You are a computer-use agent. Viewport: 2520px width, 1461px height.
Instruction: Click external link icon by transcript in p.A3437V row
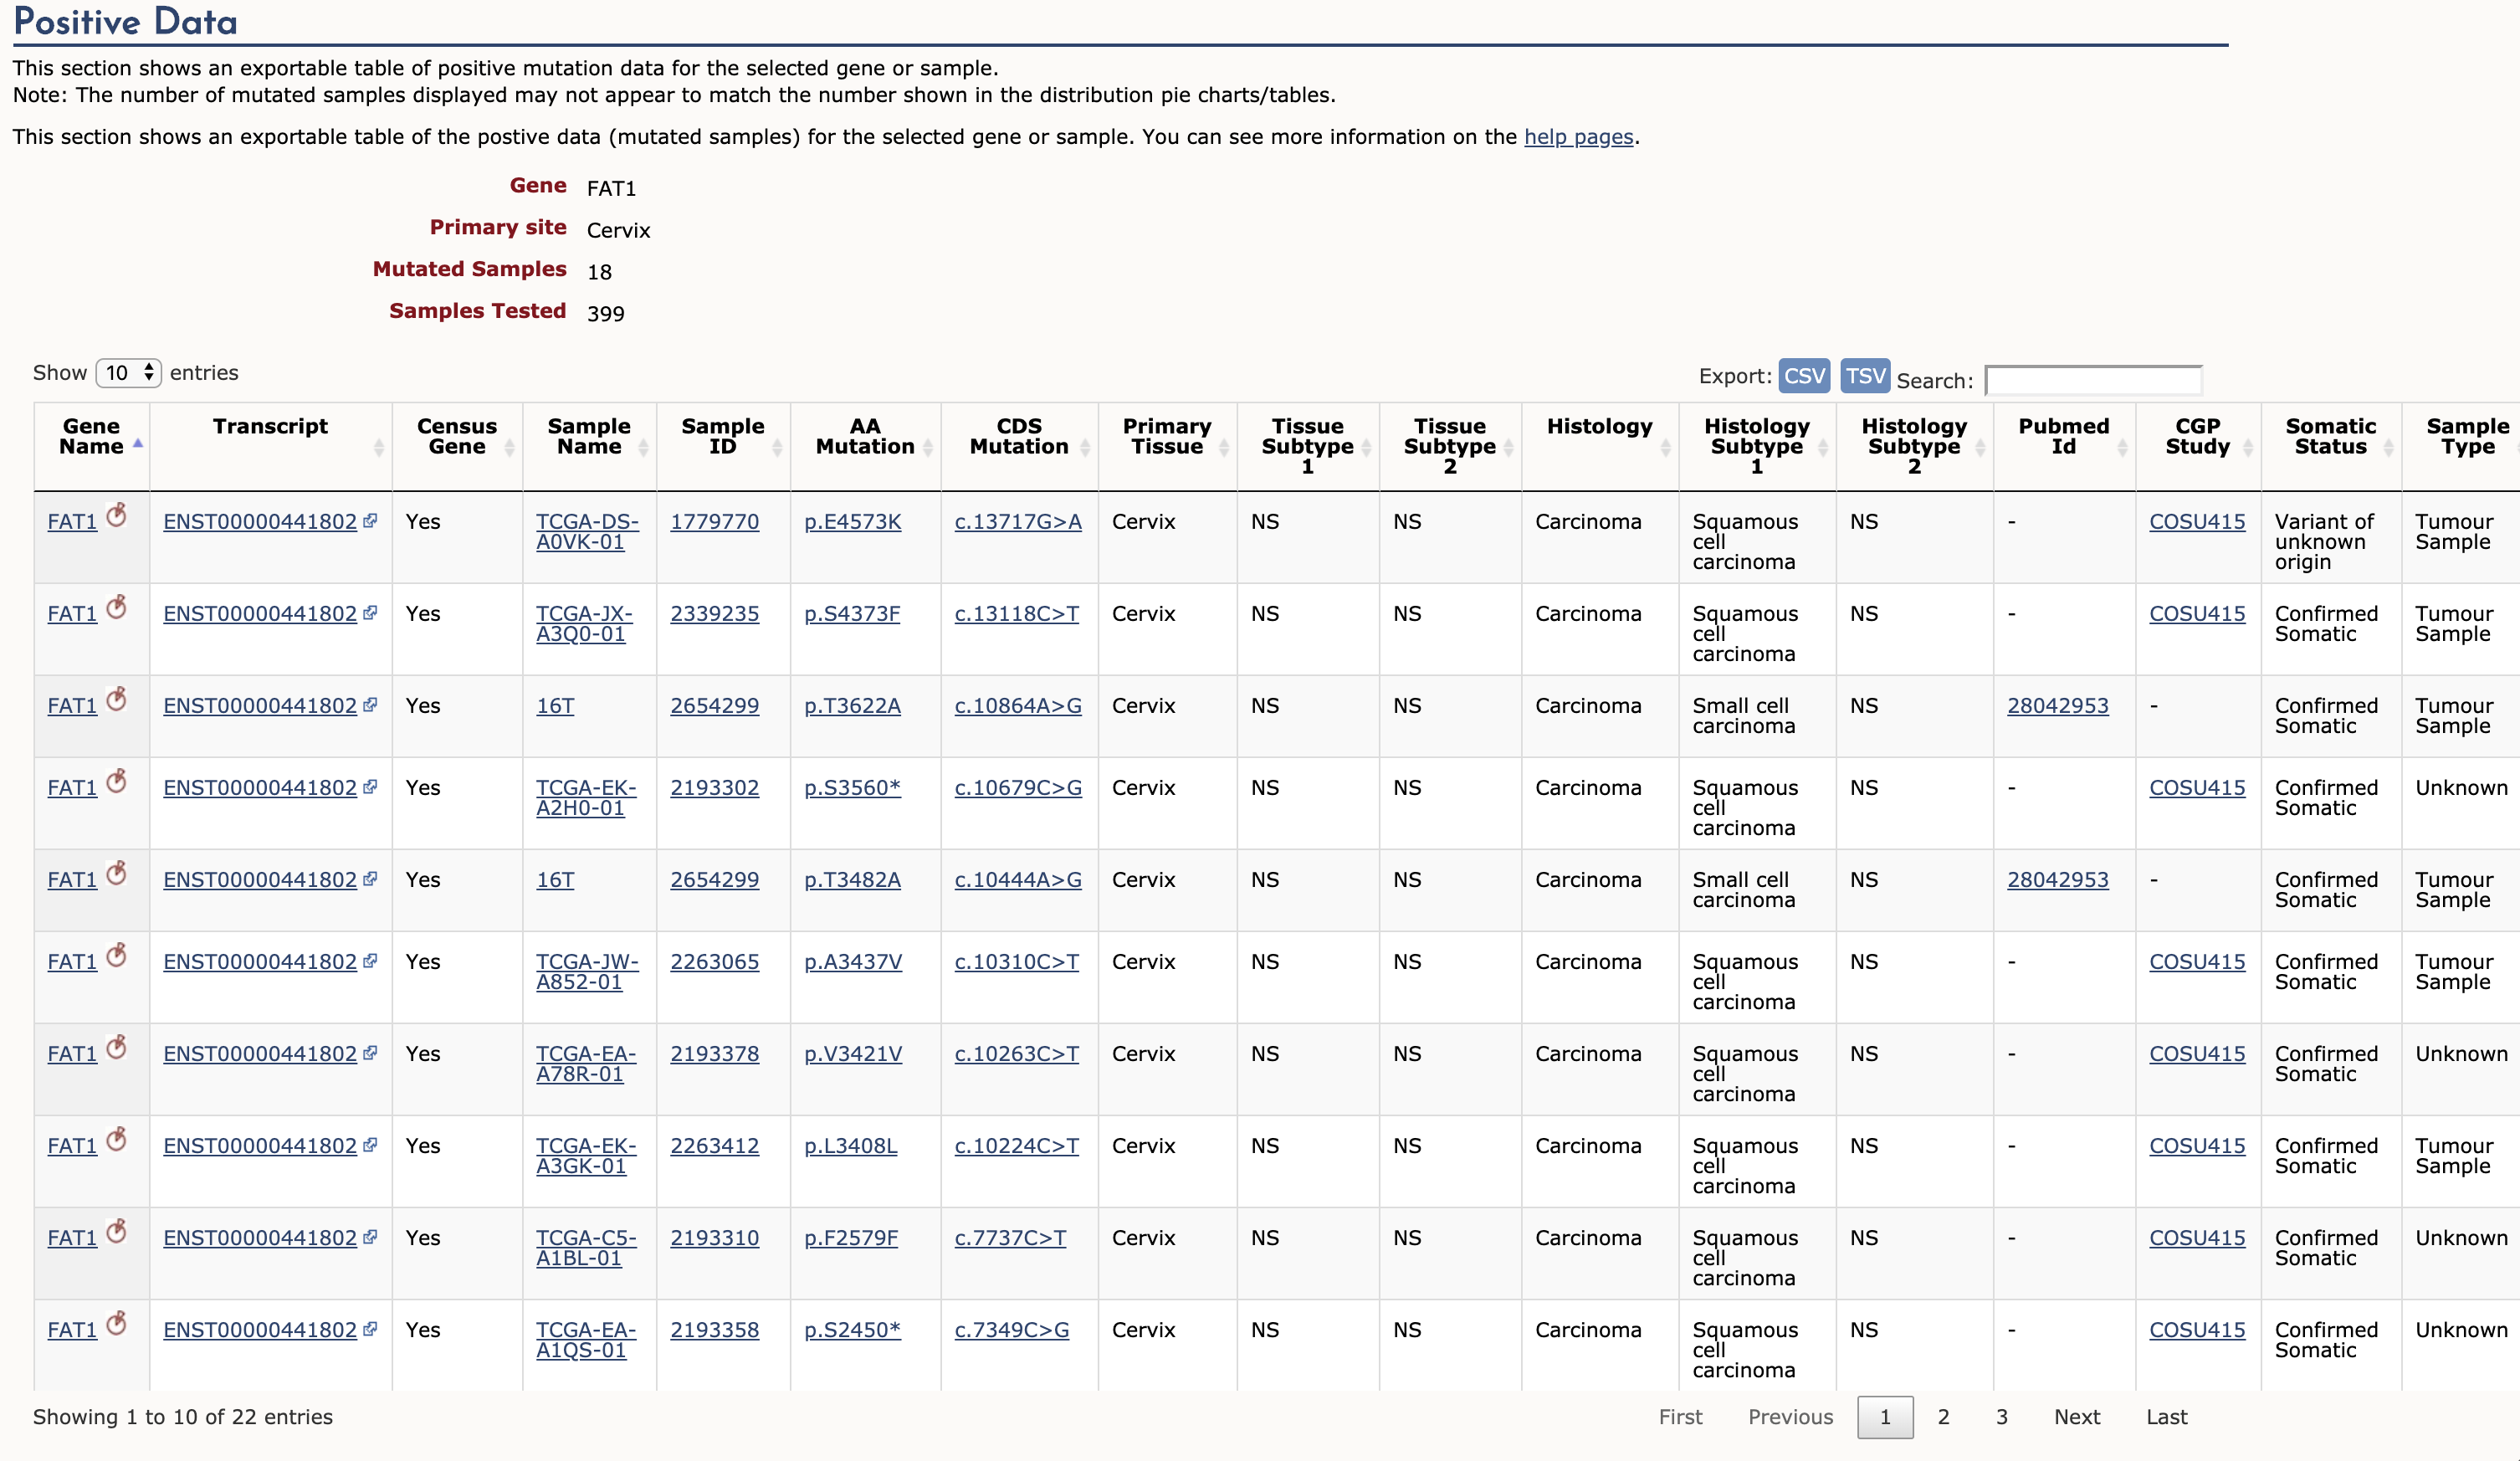pos(370,960)
